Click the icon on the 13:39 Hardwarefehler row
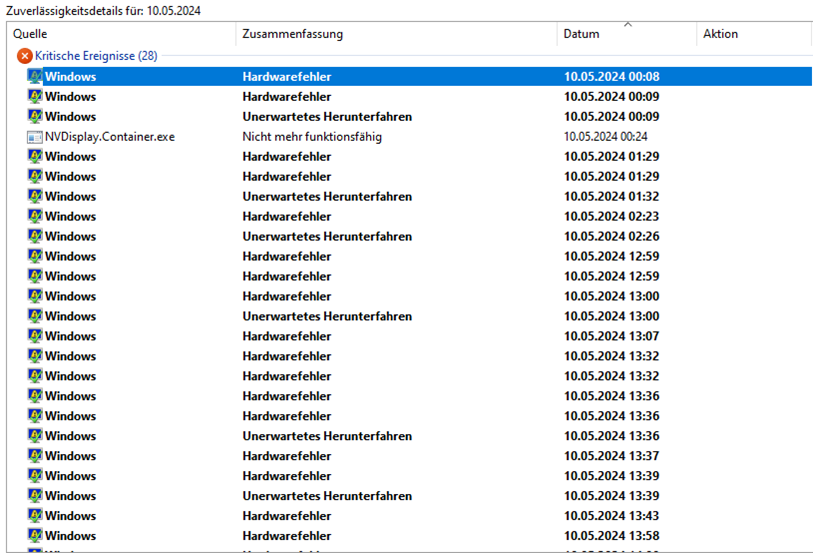The height and width of the screenshot is (553, 813). [35, 476]
